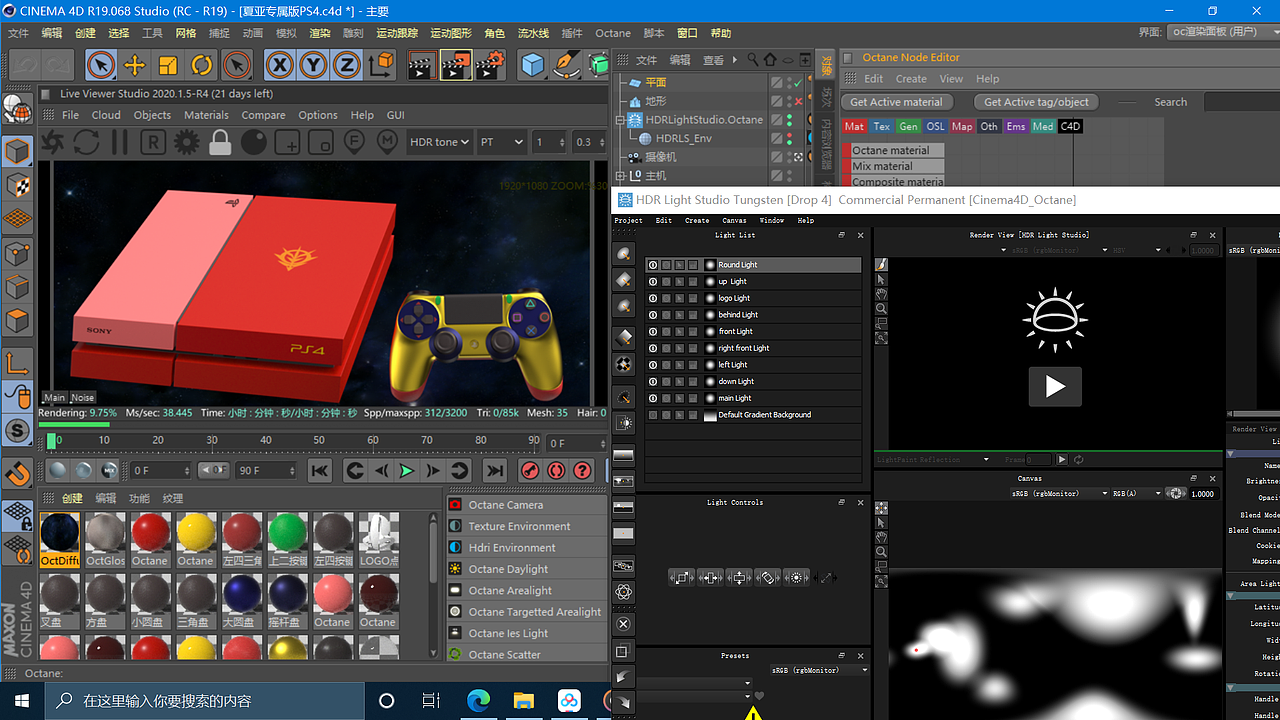
Task: Select the Rotate tool in top toolbar
Action: 202,66
